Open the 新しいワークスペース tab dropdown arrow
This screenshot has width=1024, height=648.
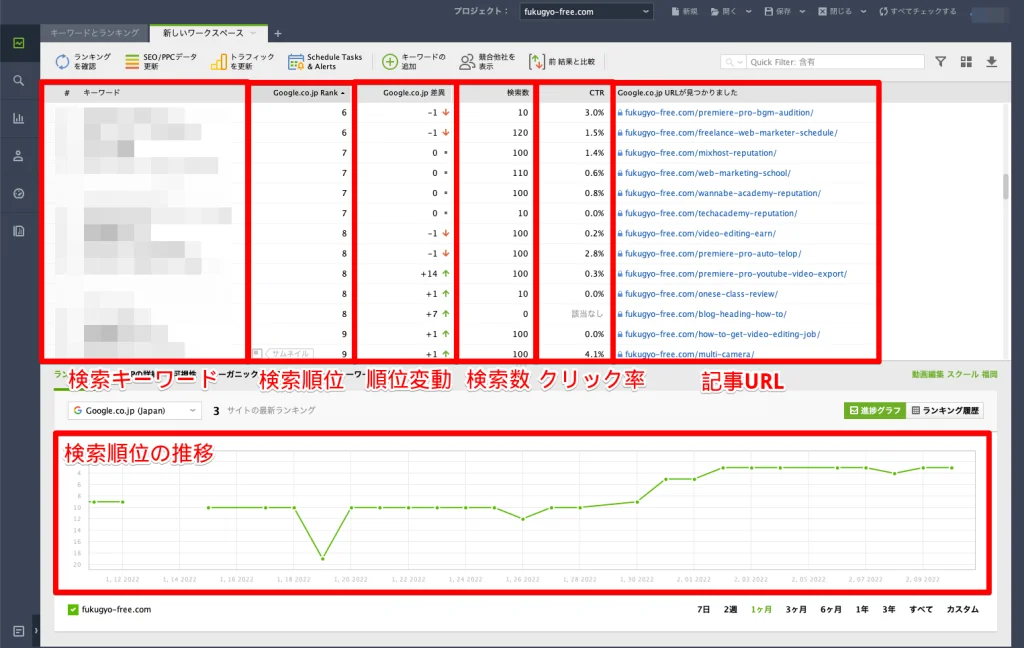[x=253, y=33]
